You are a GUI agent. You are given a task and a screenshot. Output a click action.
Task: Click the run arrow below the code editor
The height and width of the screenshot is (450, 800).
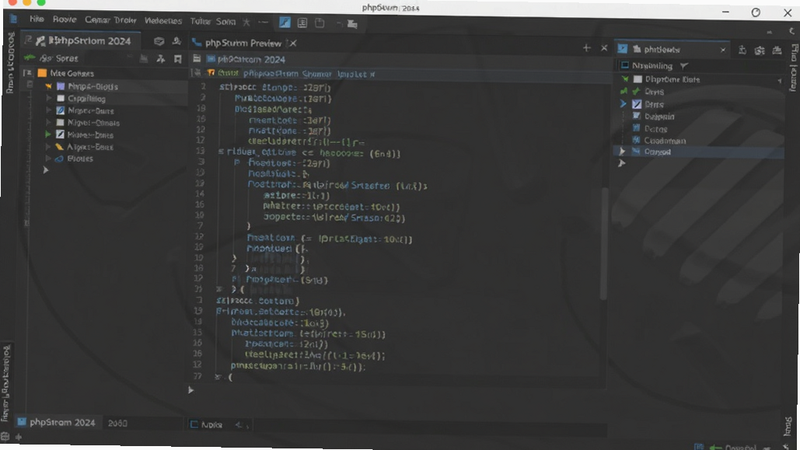tap(191, 390)
